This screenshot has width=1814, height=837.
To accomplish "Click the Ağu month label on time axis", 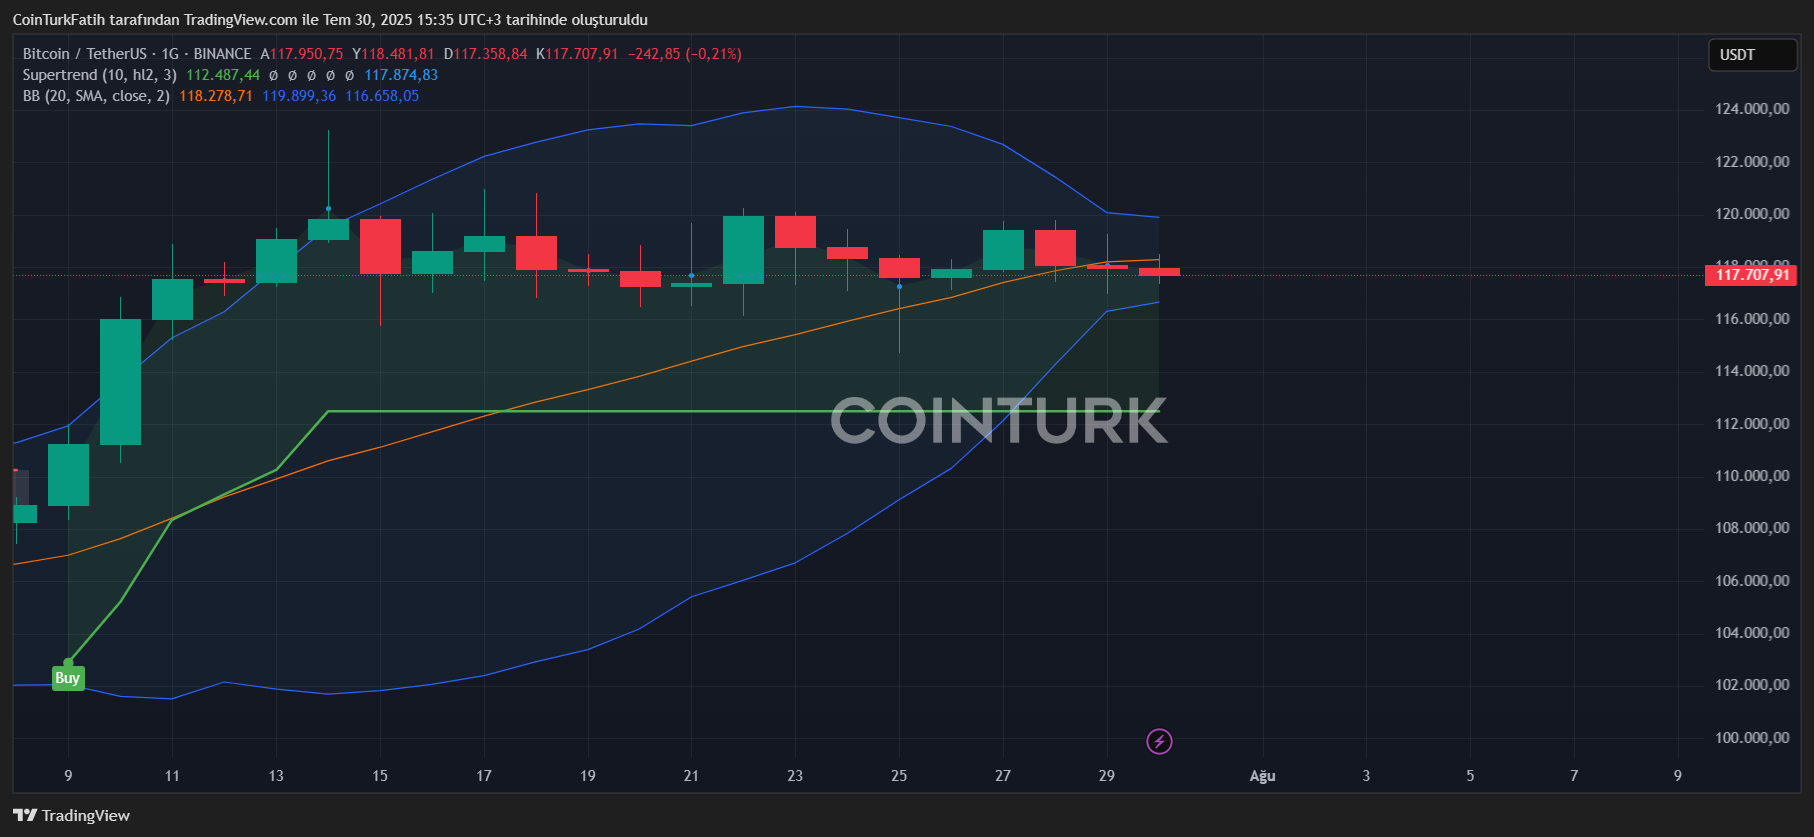I will tap(1262, 776).
